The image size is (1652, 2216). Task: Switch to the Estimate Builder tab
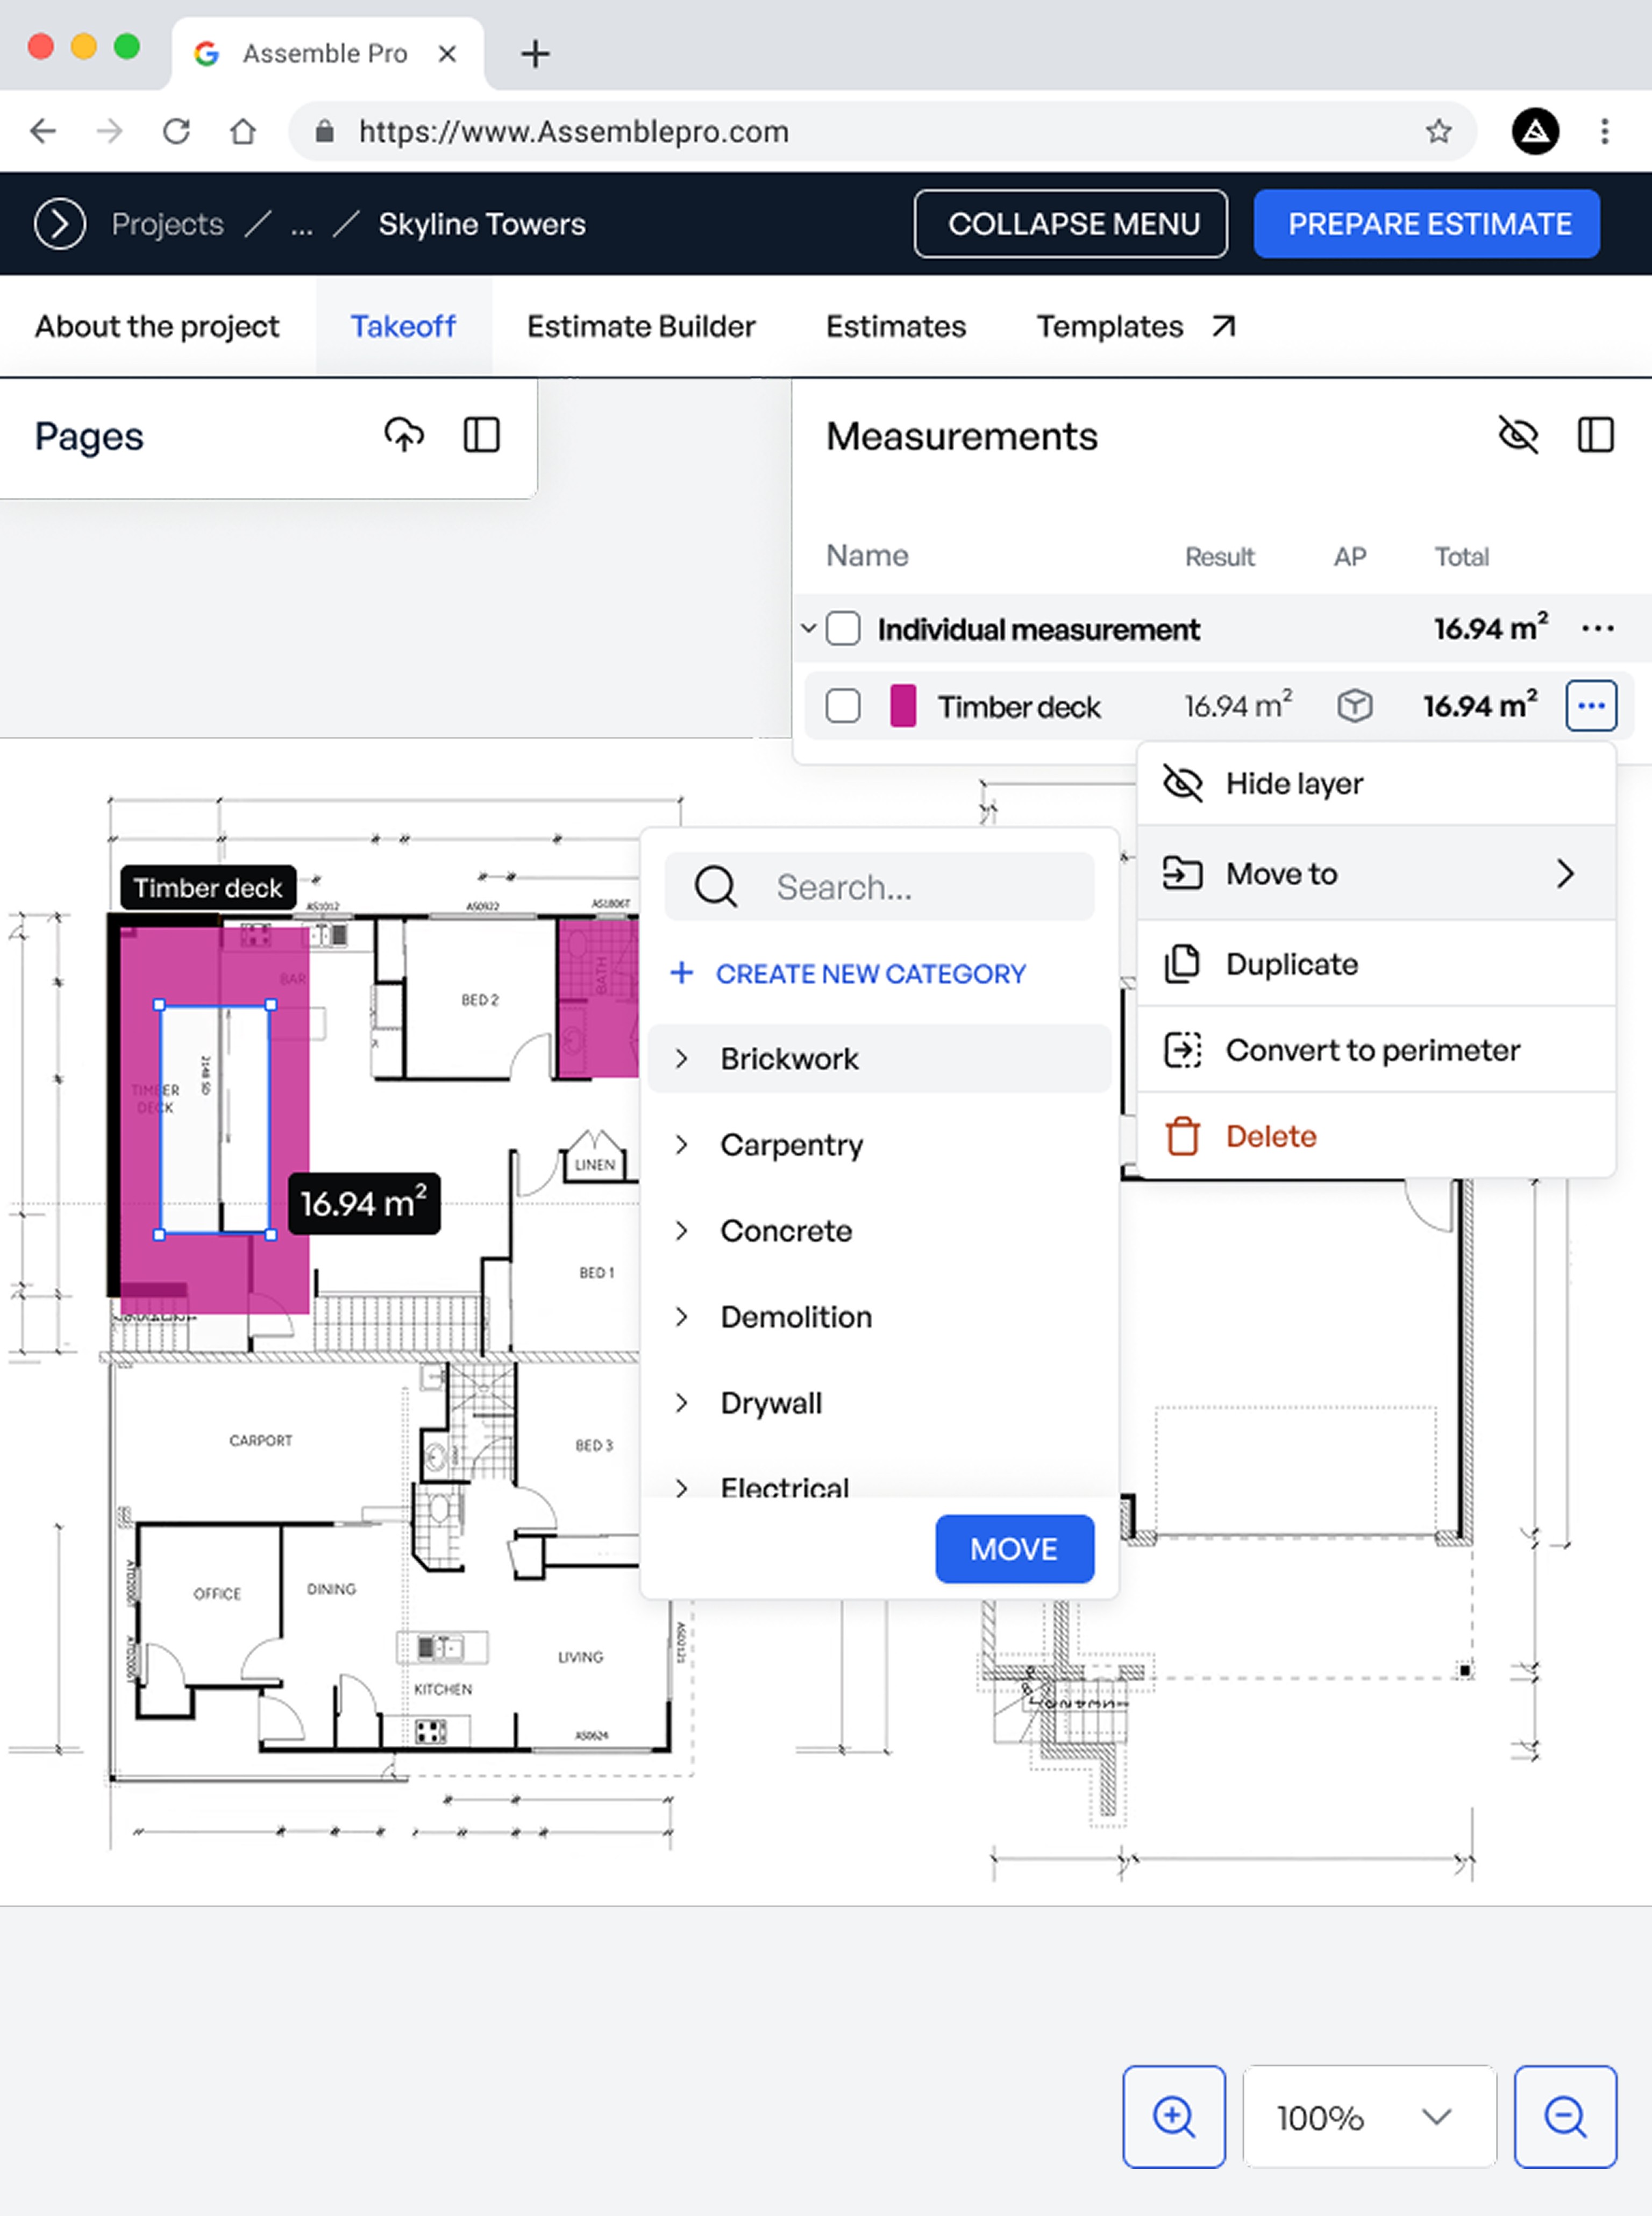pyautogui.click(x=640, y=327)
